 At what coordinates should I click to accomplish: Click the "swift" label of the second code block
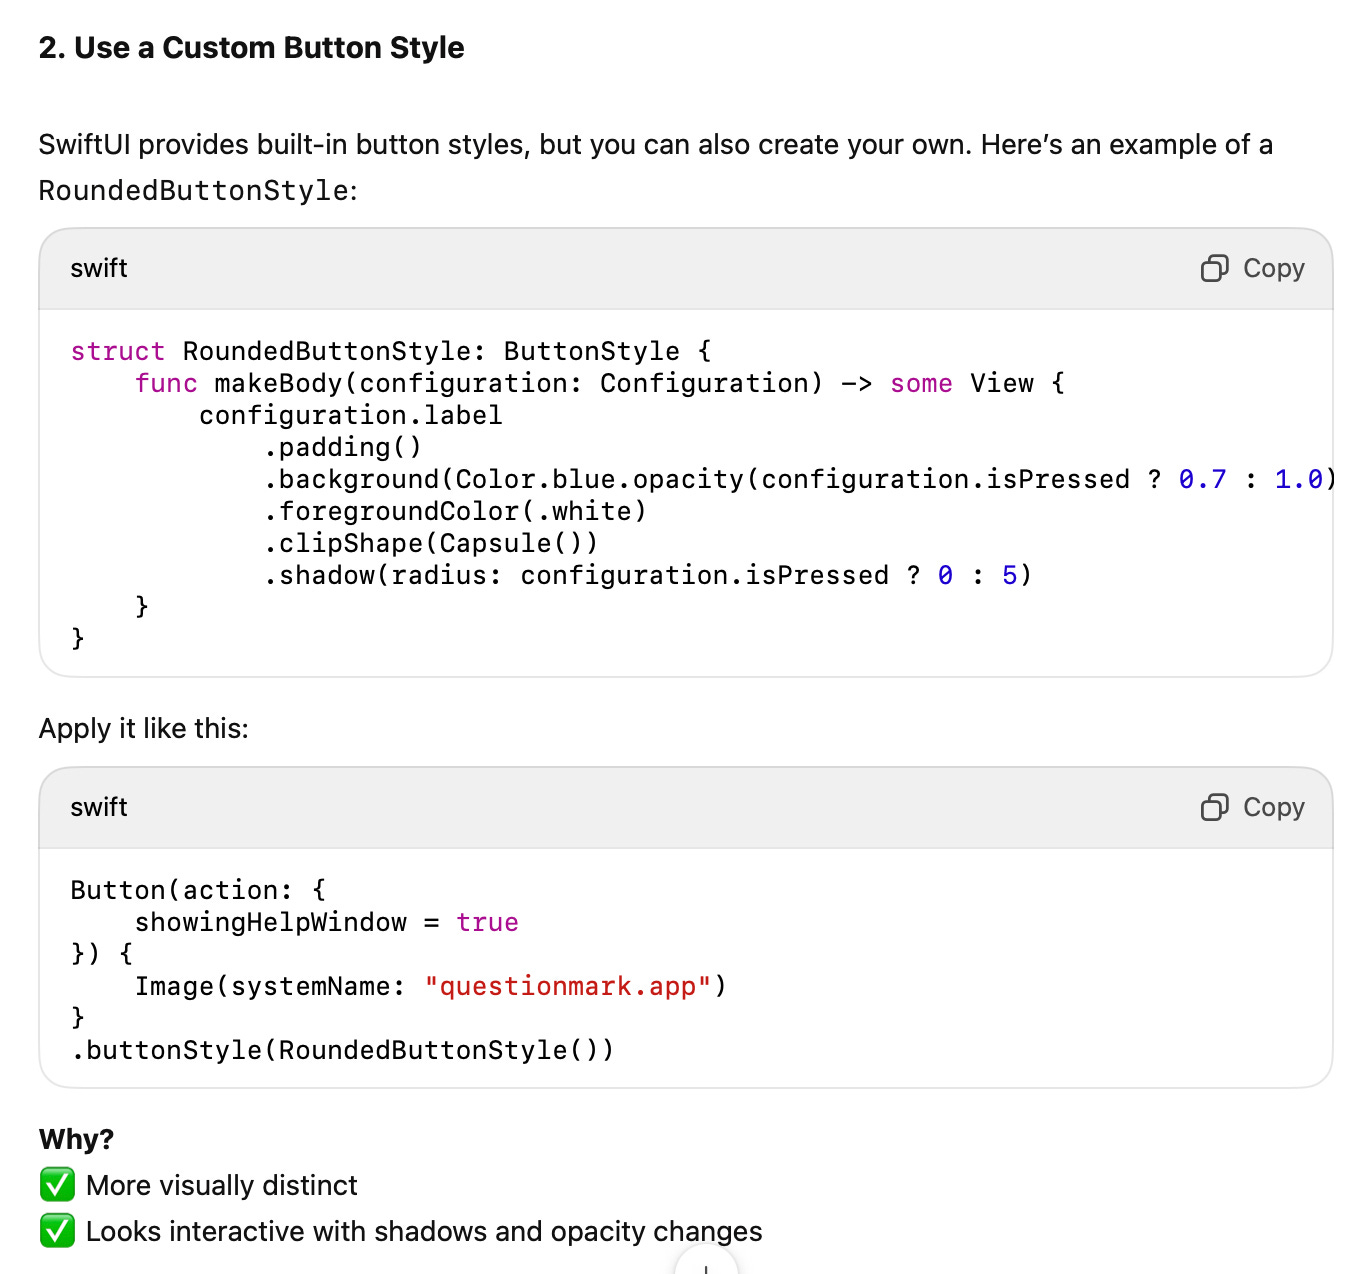click(99, 807)
